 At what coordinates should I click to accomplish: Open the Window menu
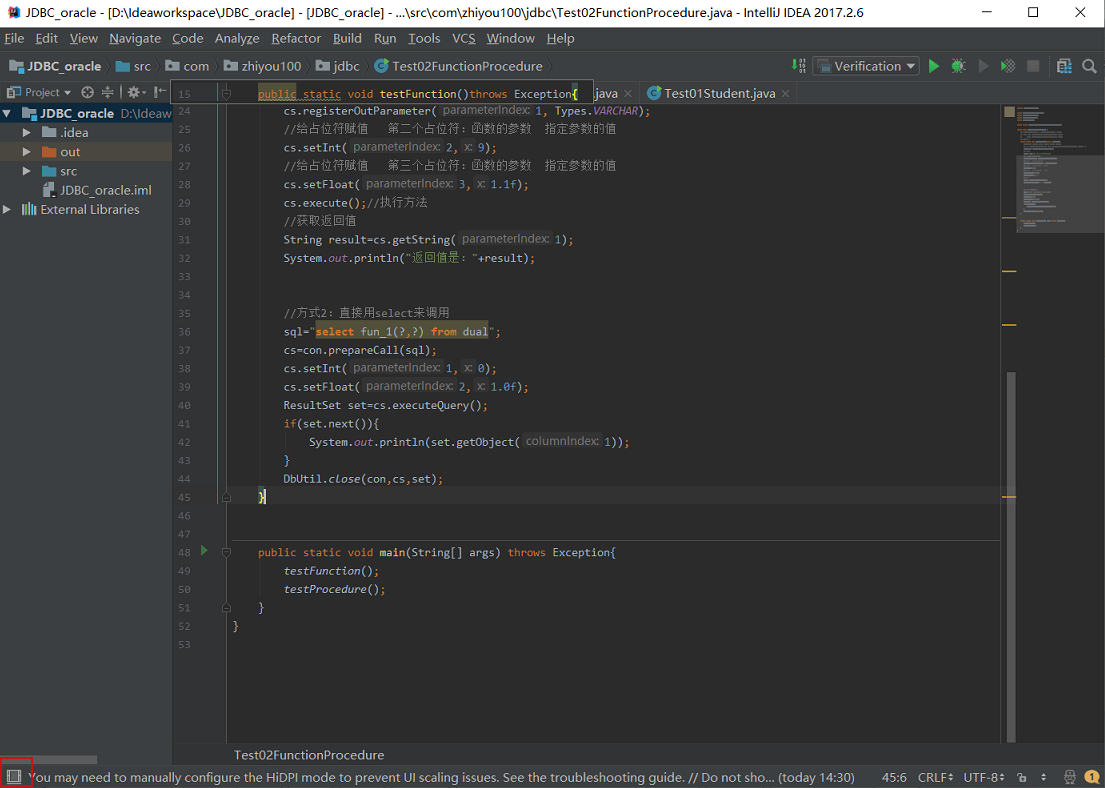(x=510, y=38)
